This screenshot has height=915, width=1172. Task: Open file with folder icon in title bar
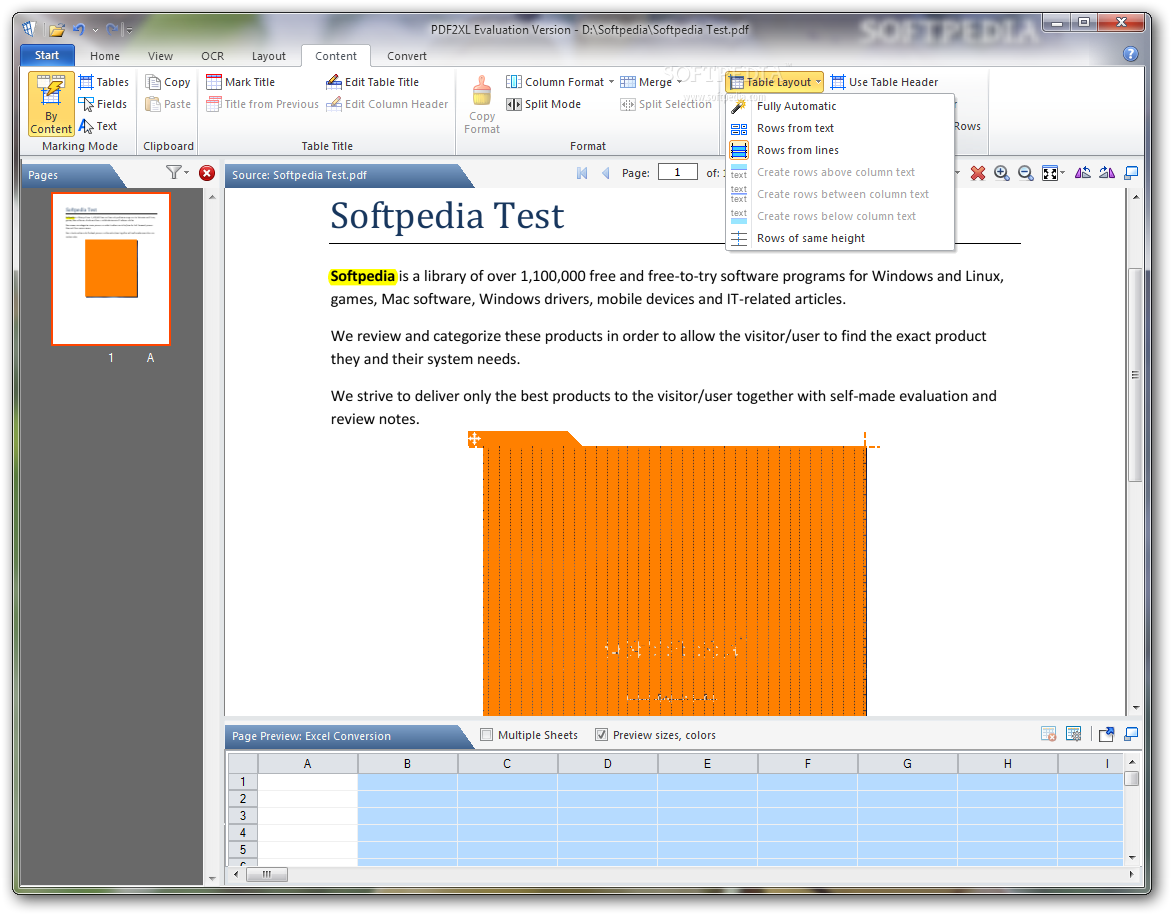56,30
